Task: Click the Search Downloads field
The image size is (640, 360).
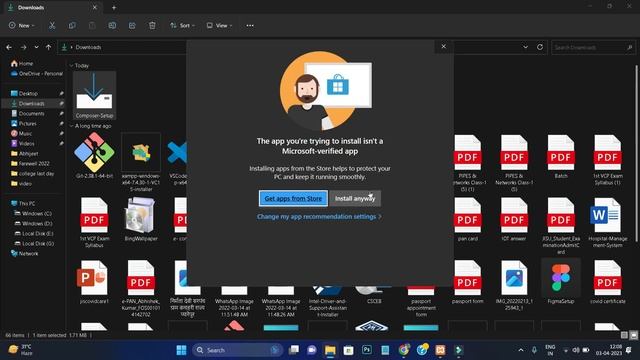Action: tap(593, 47)
